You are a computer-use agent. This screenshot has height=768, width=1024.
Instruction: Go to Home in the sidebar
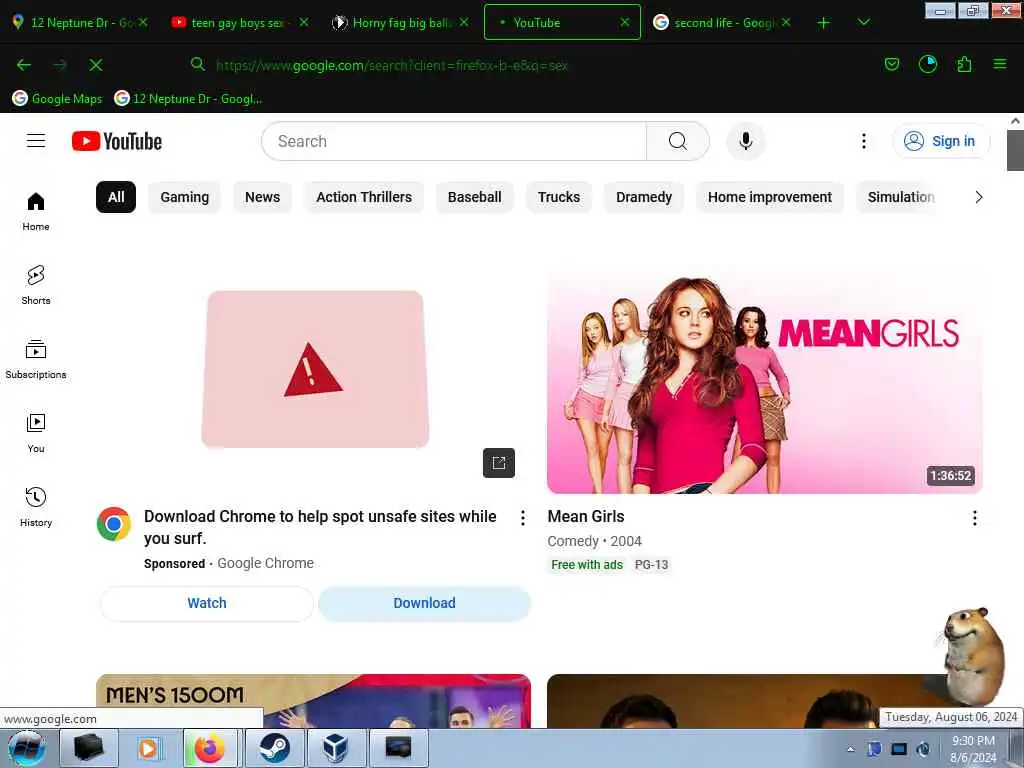36,211
